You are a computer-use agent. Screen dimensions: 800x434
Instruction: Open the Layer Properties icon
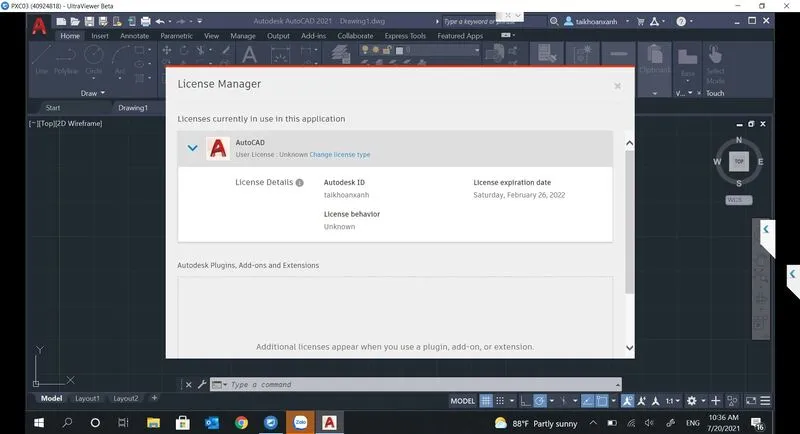point(340,54)
